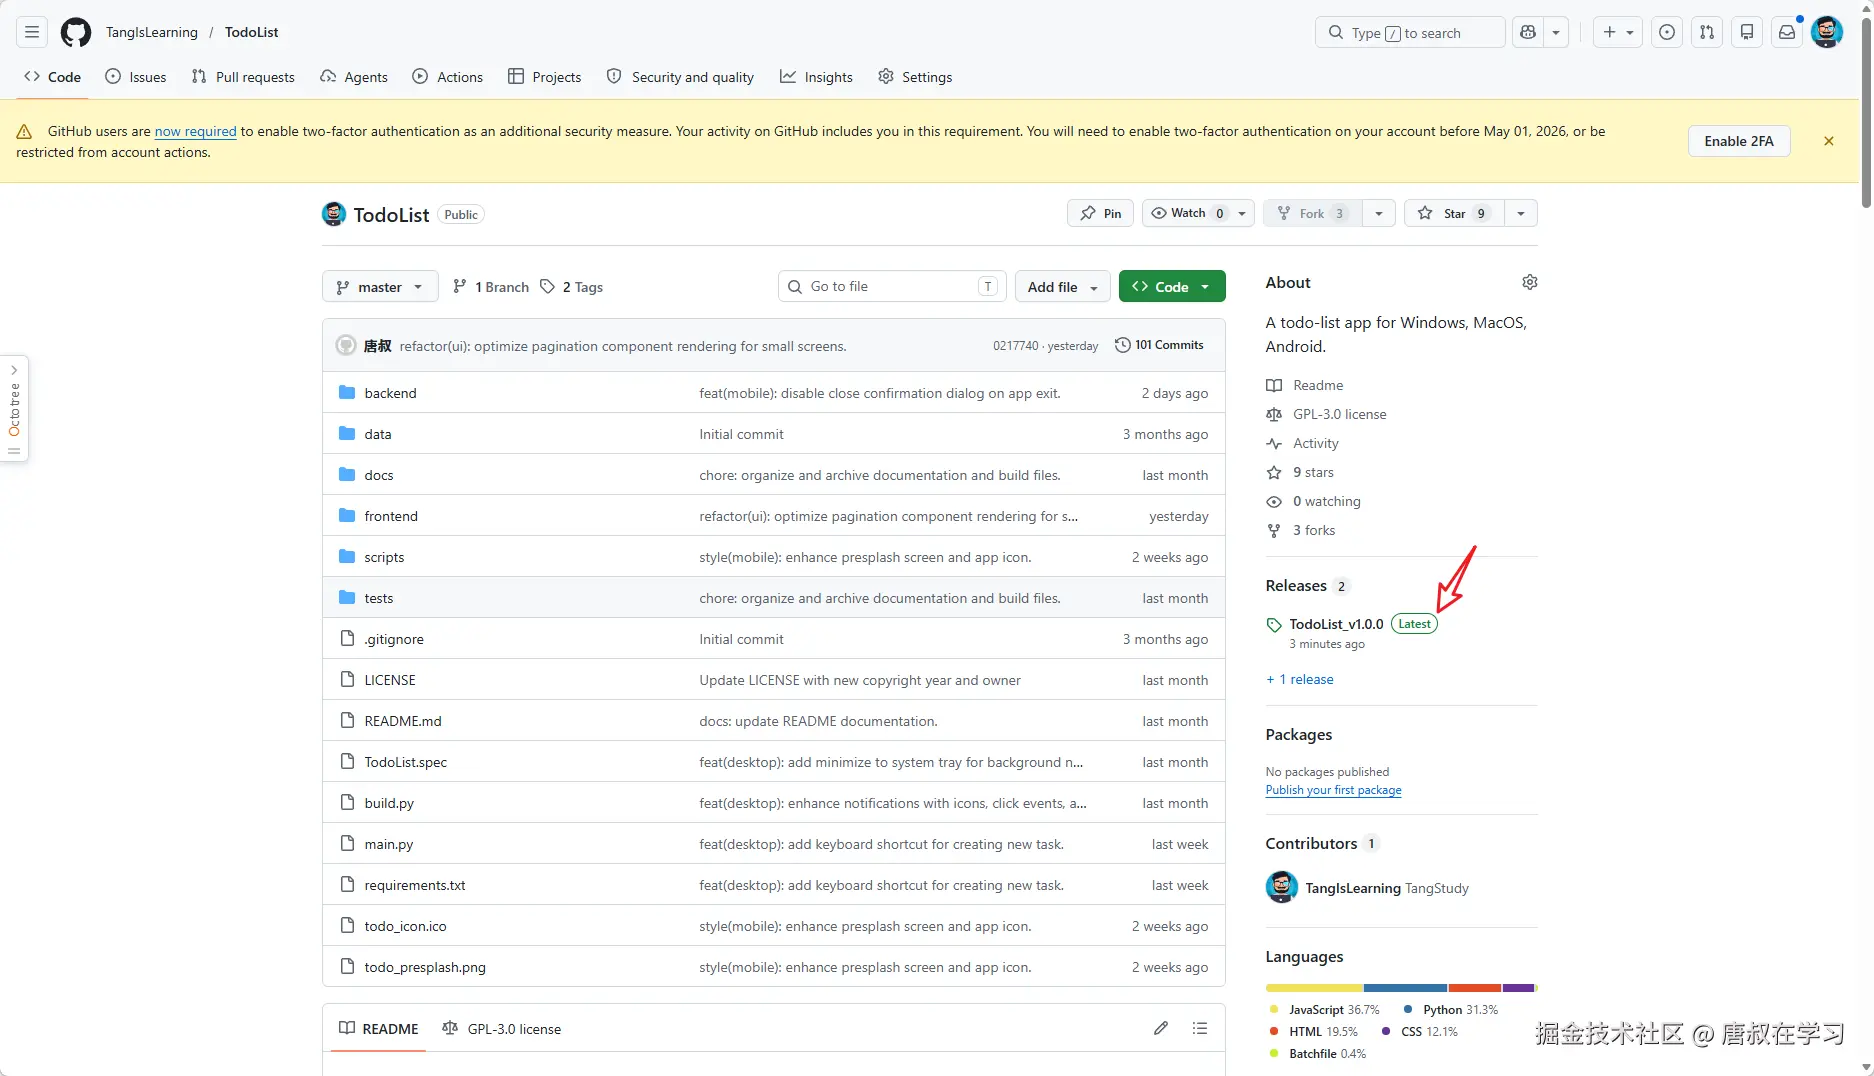Open the repositories icon in the header
The image size is (1874, 1076).
point(1747,33)
